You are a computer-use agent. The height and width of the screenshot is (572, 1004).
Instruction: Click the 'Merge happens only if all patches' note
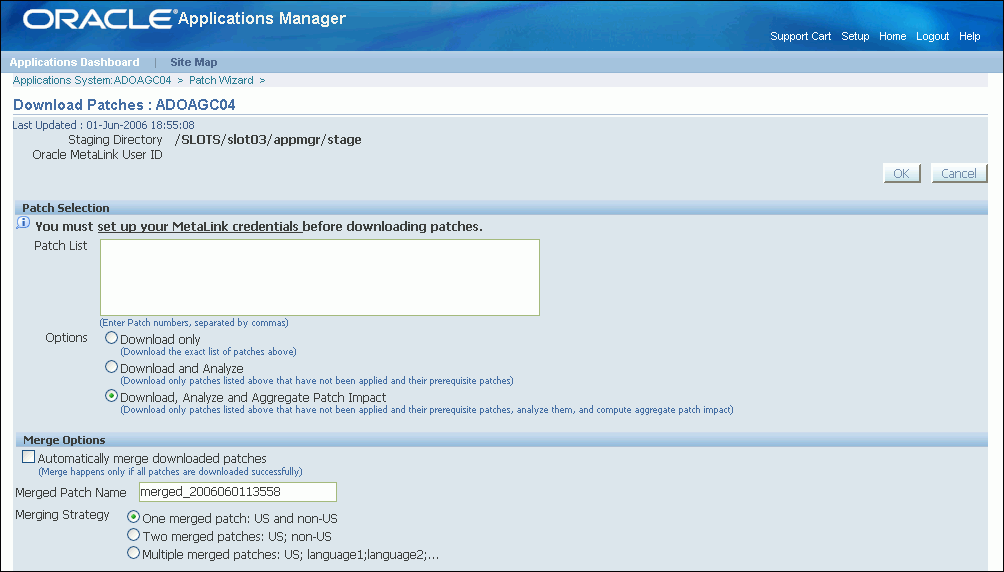coord(170,472)
